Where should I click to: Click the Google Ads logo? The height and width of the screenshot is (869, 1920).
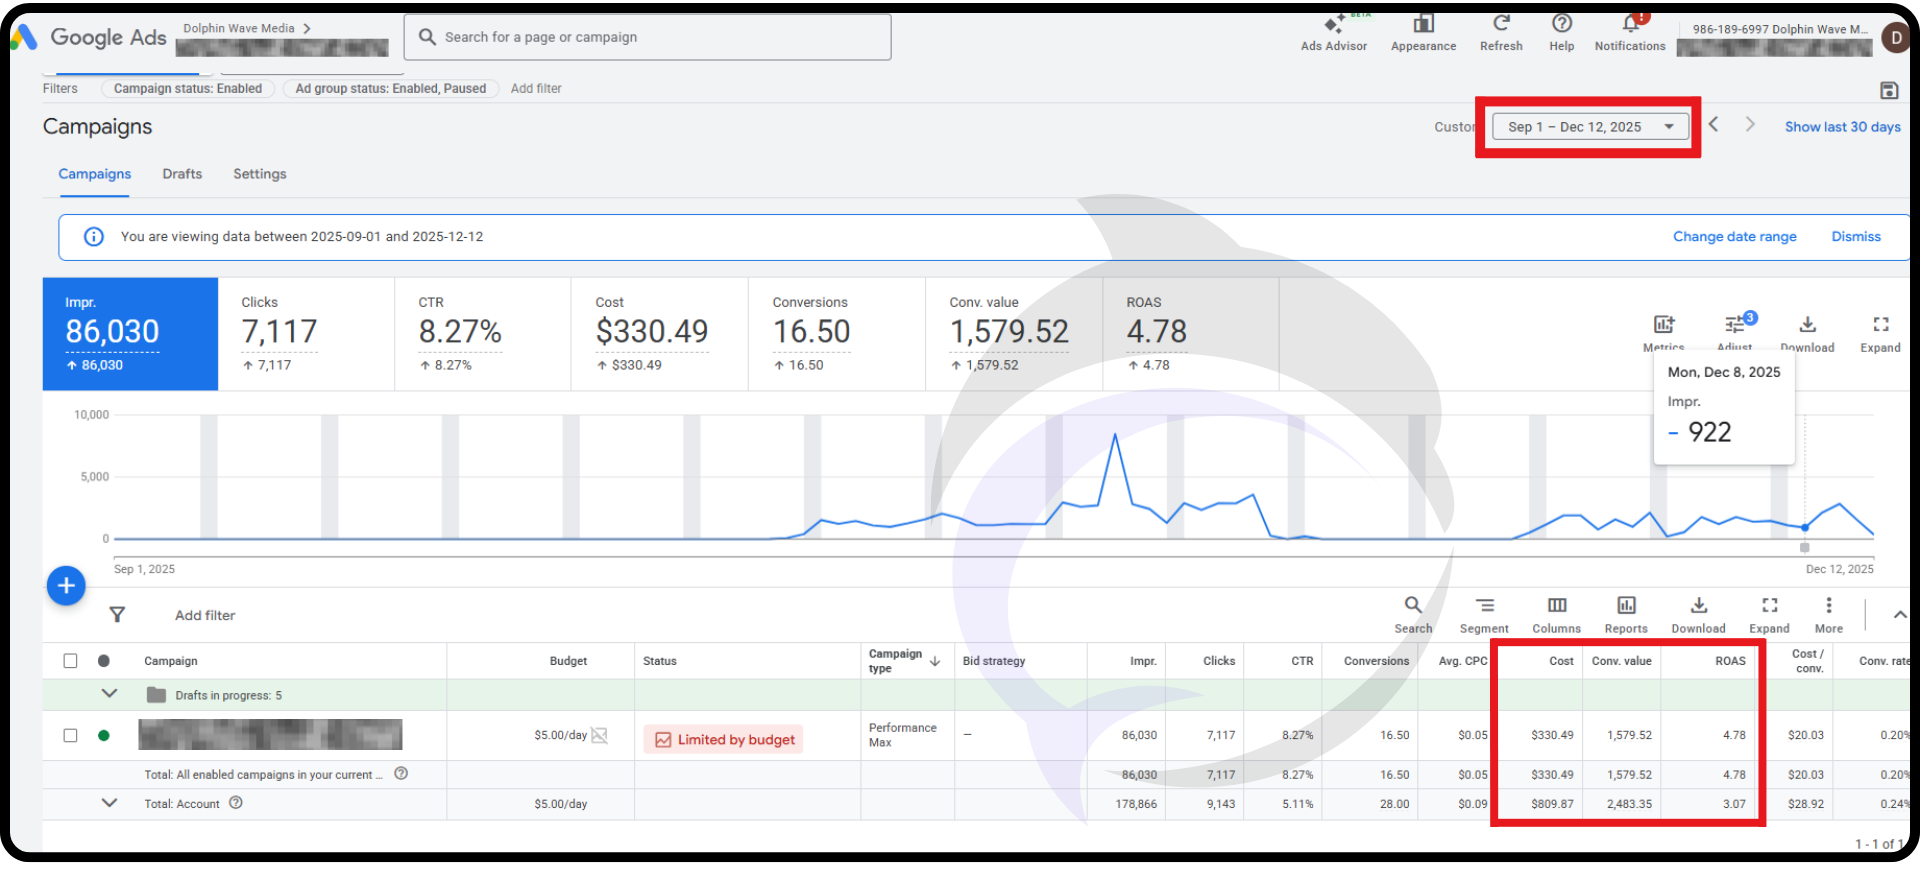(88, 37)
